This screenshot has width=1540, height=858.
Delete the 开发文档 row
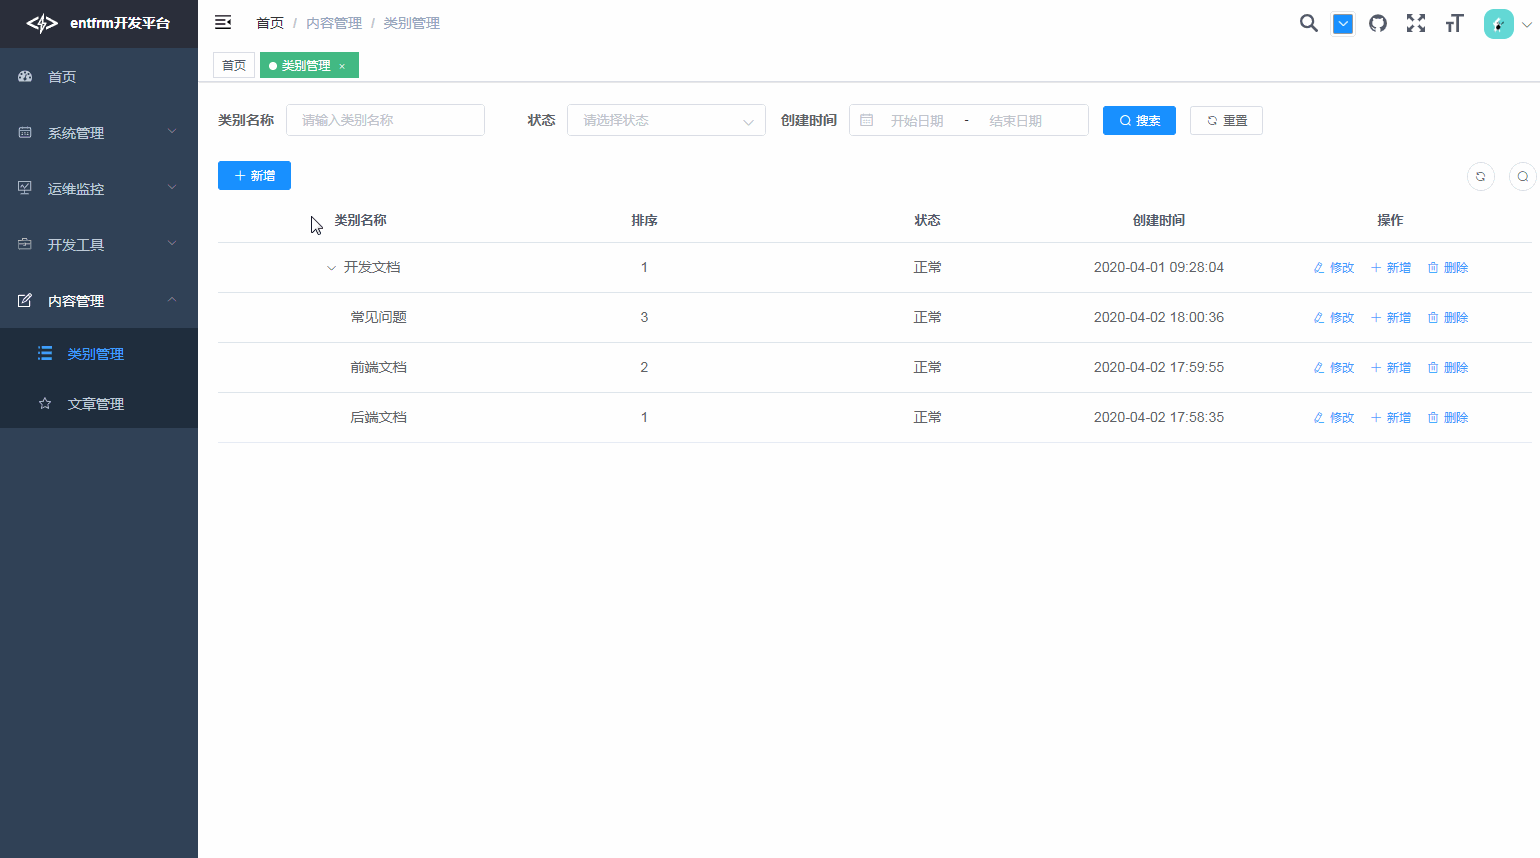pyautogui.click(x=1448, y=267)
